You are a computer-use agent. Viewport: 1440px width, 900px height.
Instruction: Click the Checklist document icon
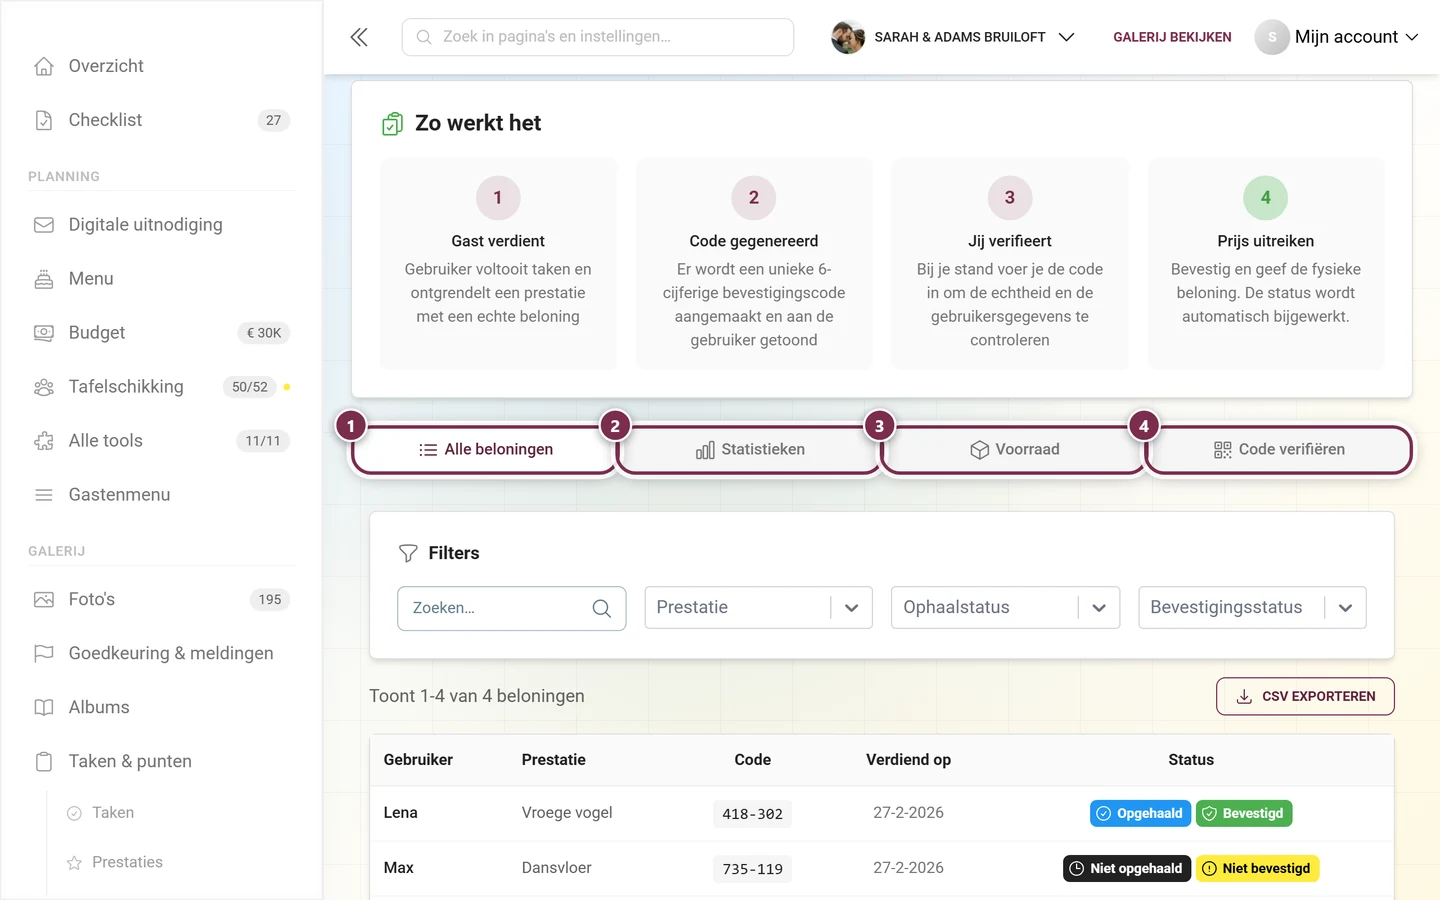[x=44, y=120]
